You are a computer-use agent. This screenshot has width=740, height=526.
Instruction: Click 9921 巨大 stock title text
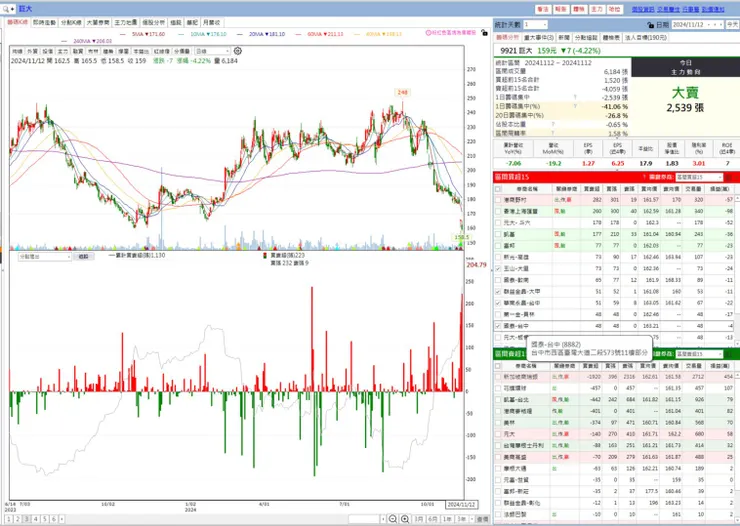516,50
